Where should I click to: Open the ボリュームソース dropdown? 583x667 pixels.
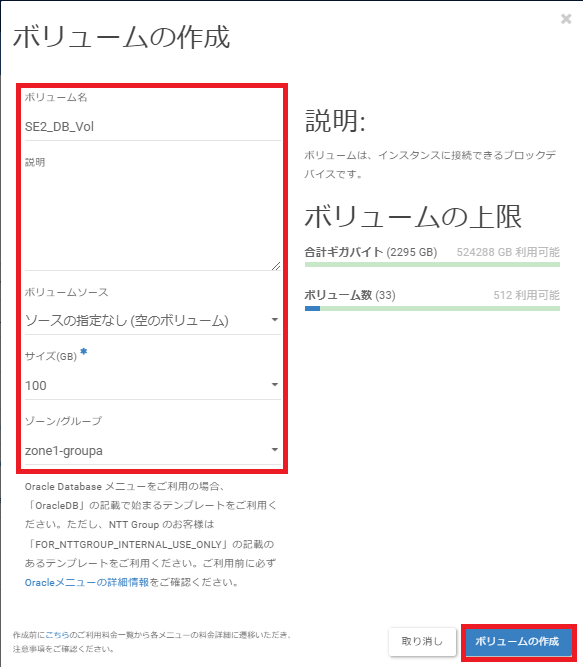153,320
